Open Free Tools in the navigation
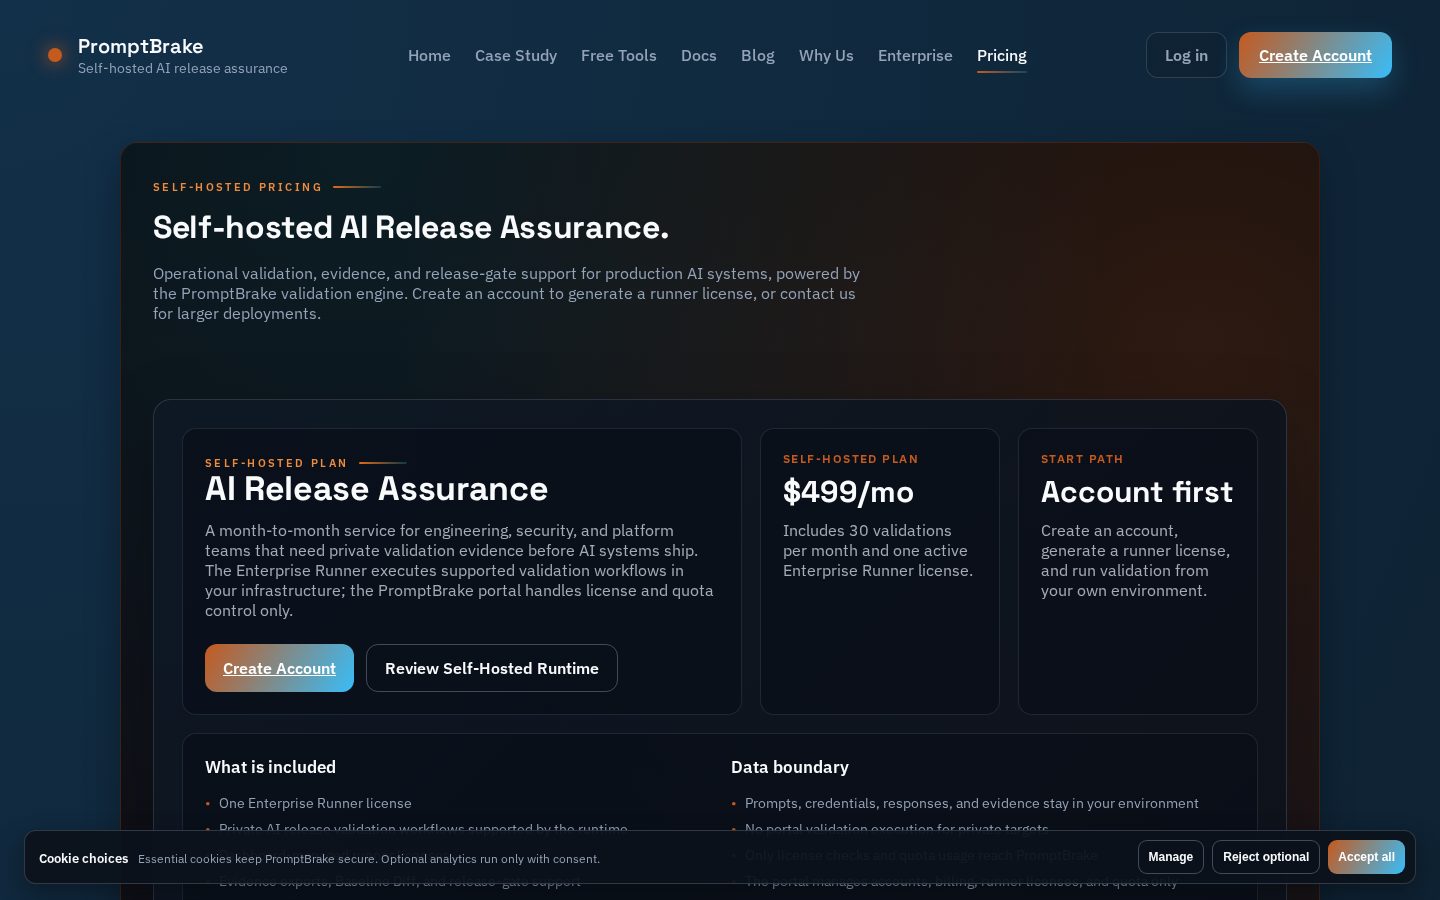 click(619, 55)
